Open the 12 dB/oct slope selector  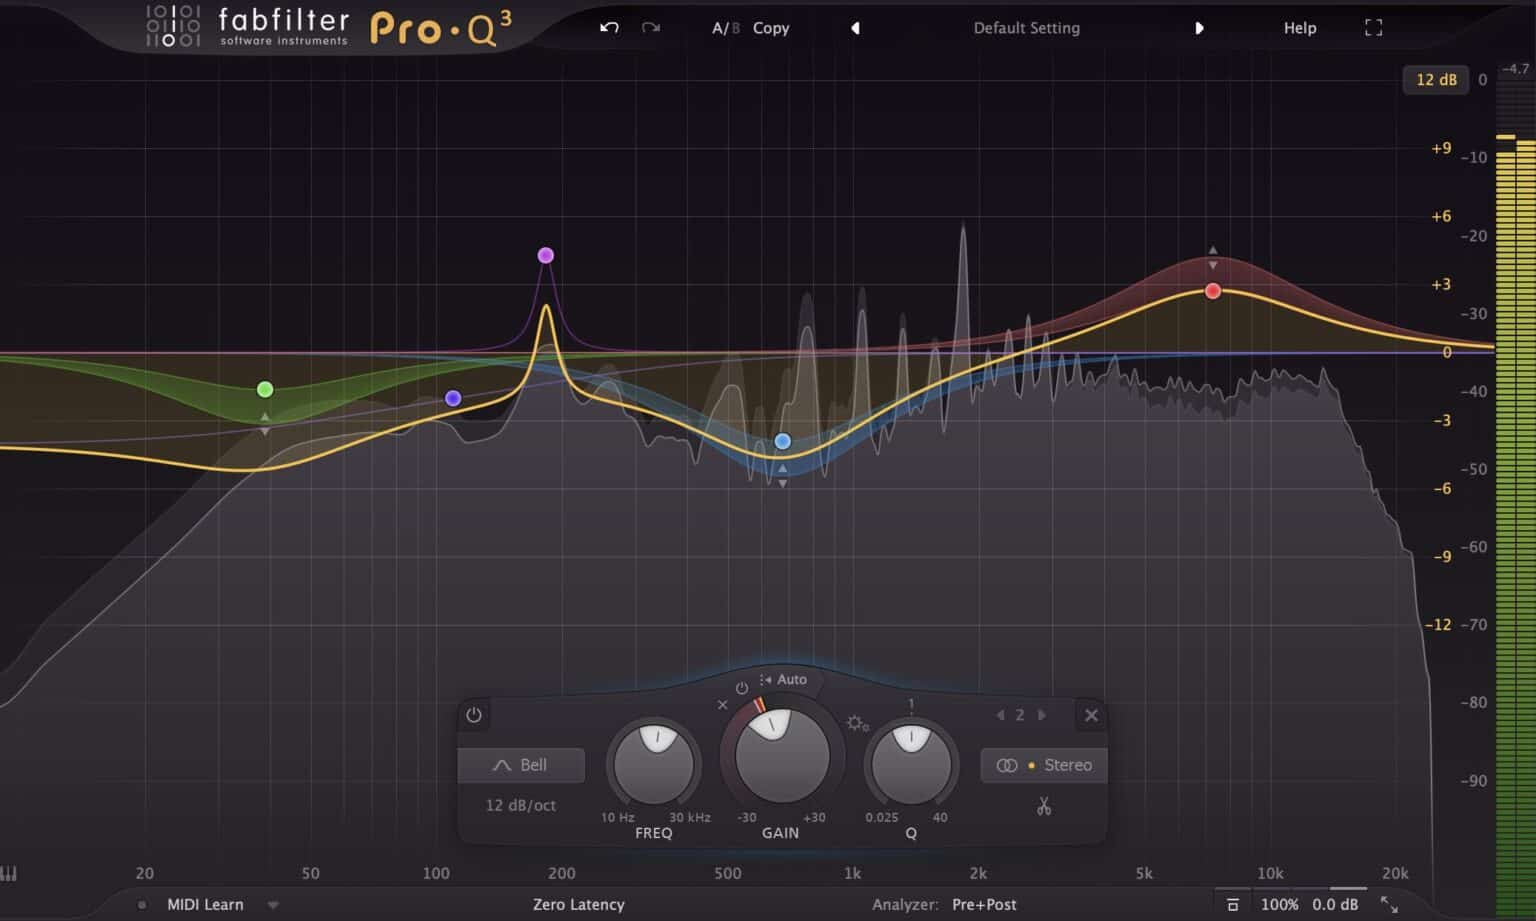click(521, 805)
